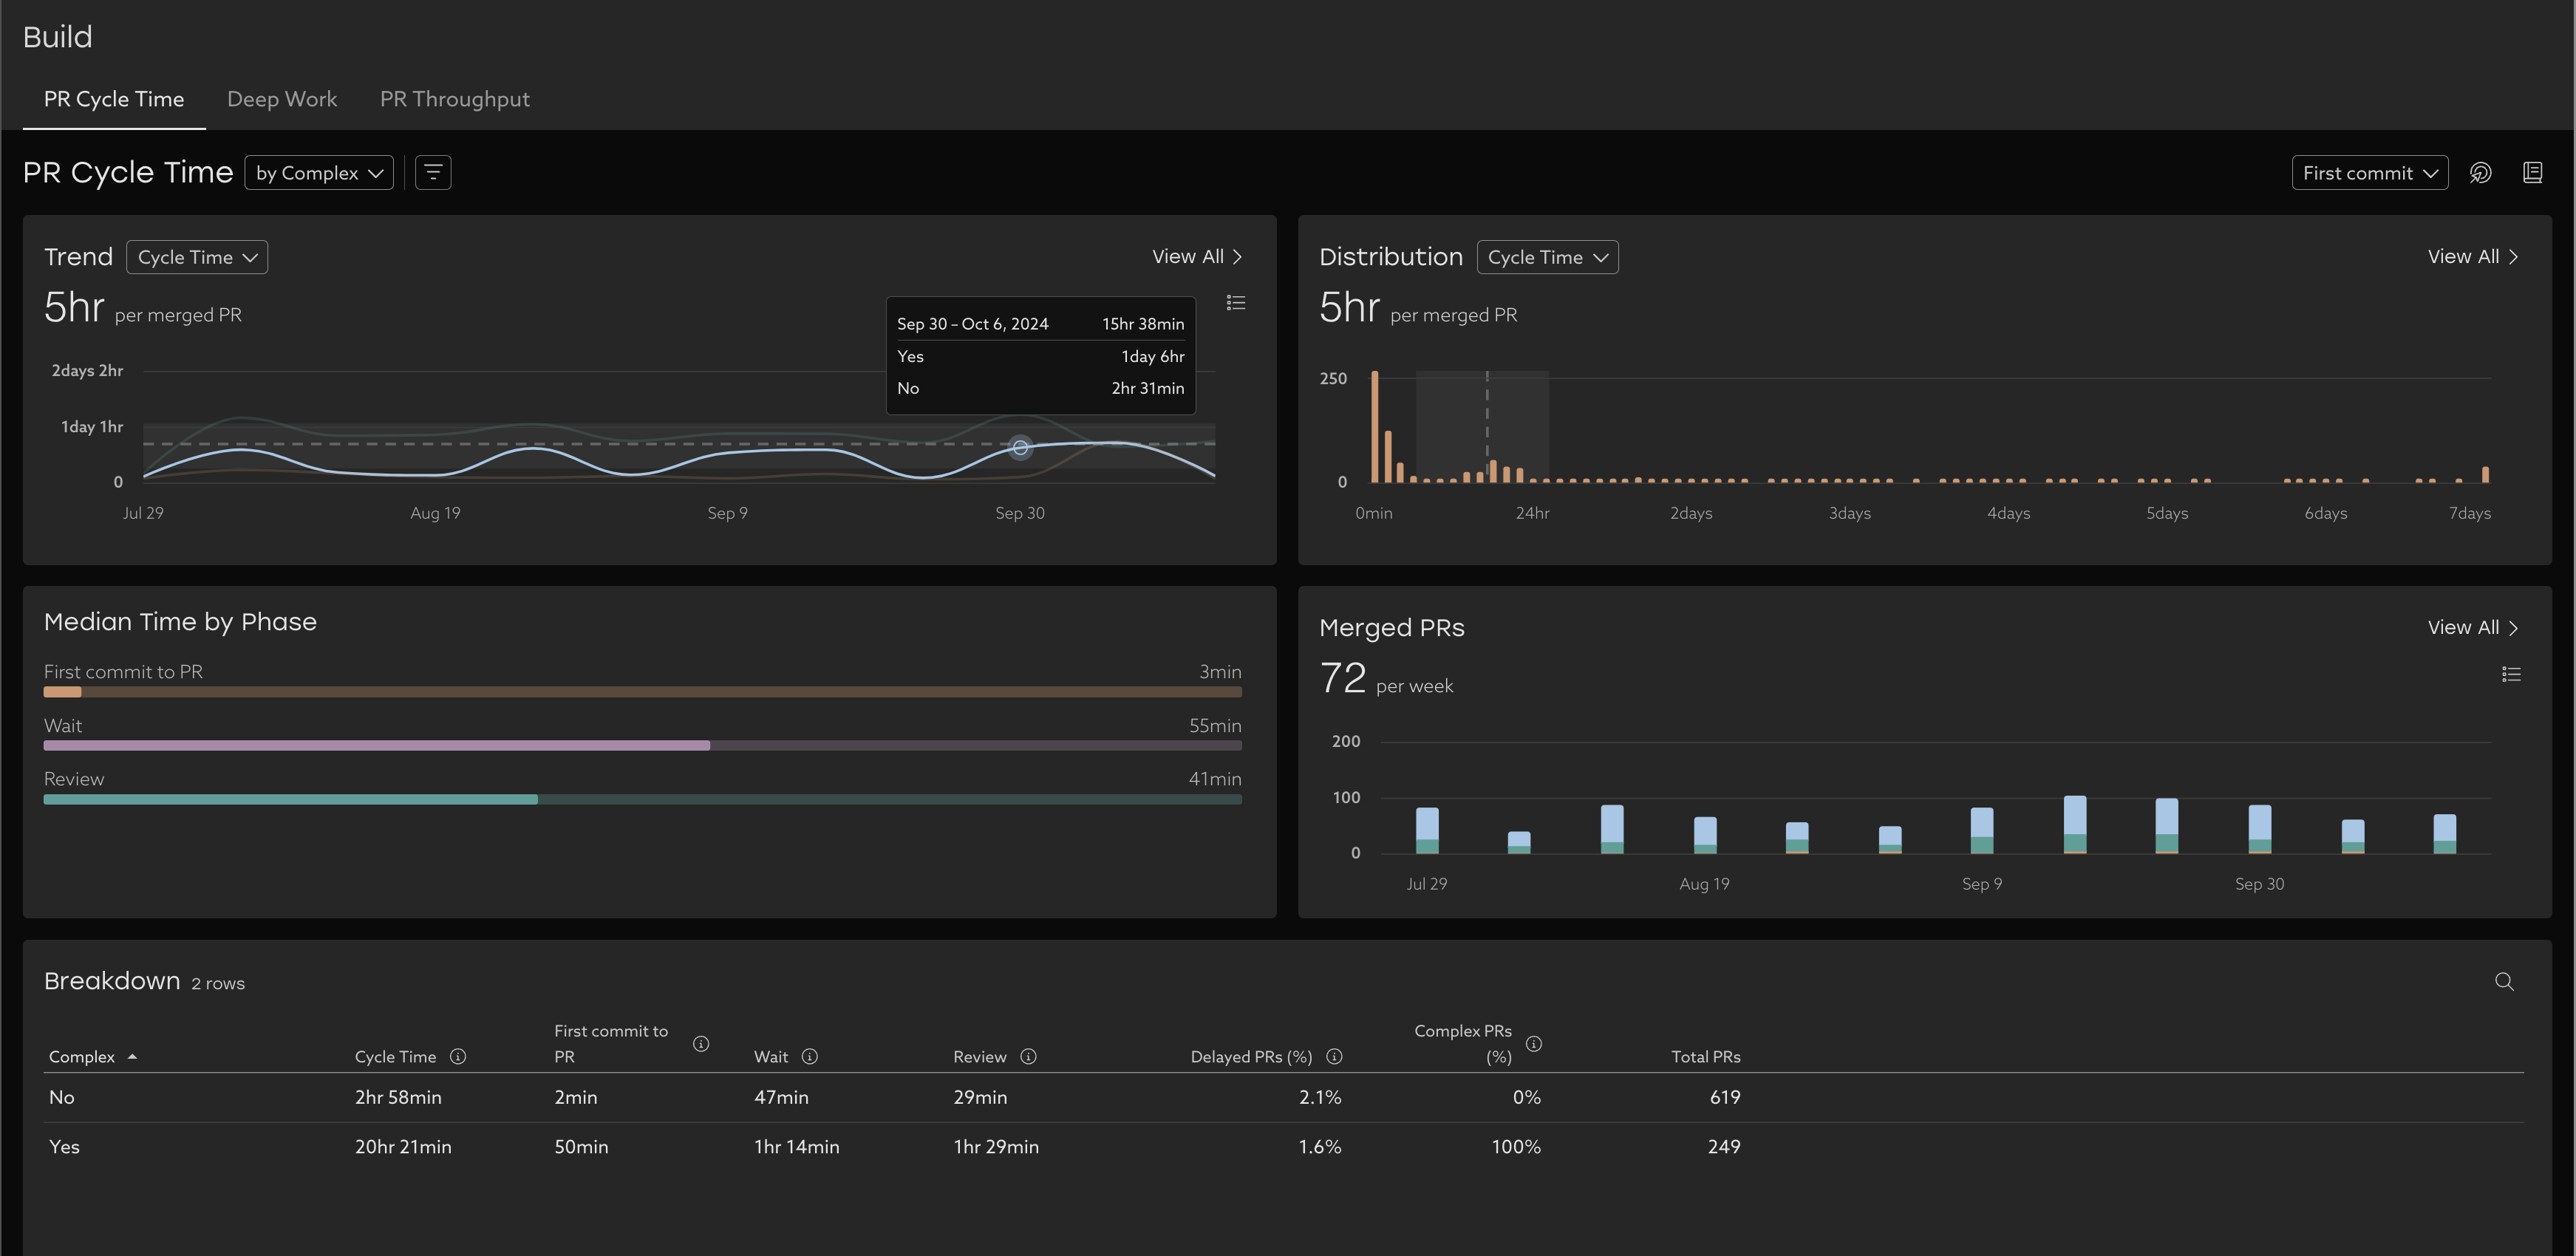Click View All in Trend panel
2576x1256 pixels.
click(1197, 257)
